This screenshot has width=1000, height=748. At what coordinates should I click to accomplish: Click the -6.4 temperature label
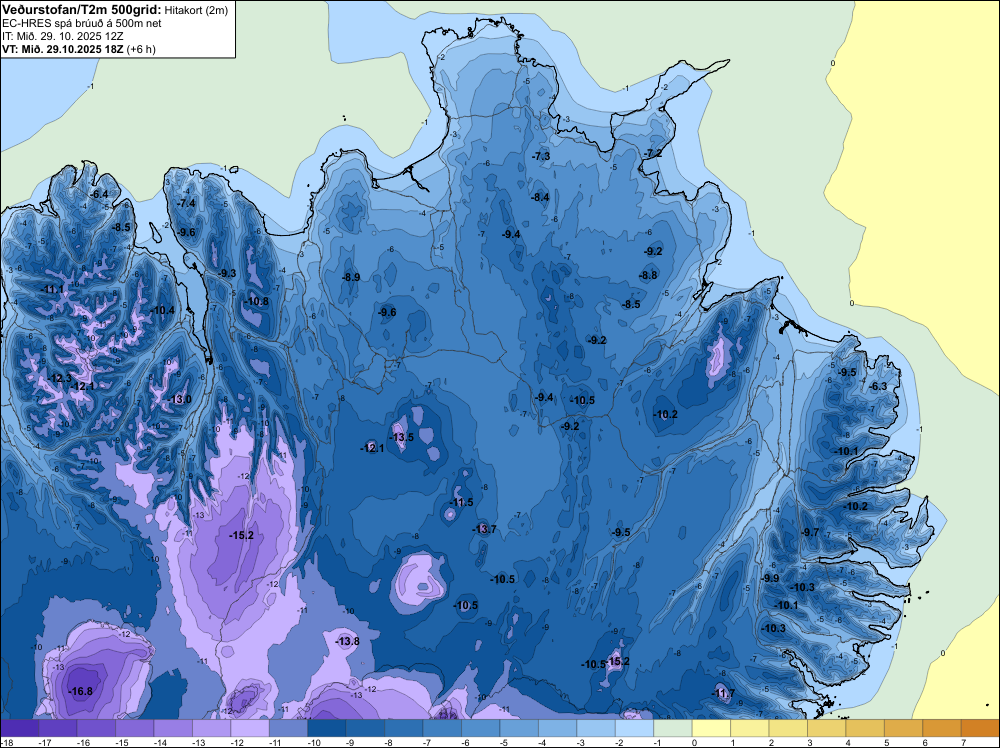tap(99, 194)
